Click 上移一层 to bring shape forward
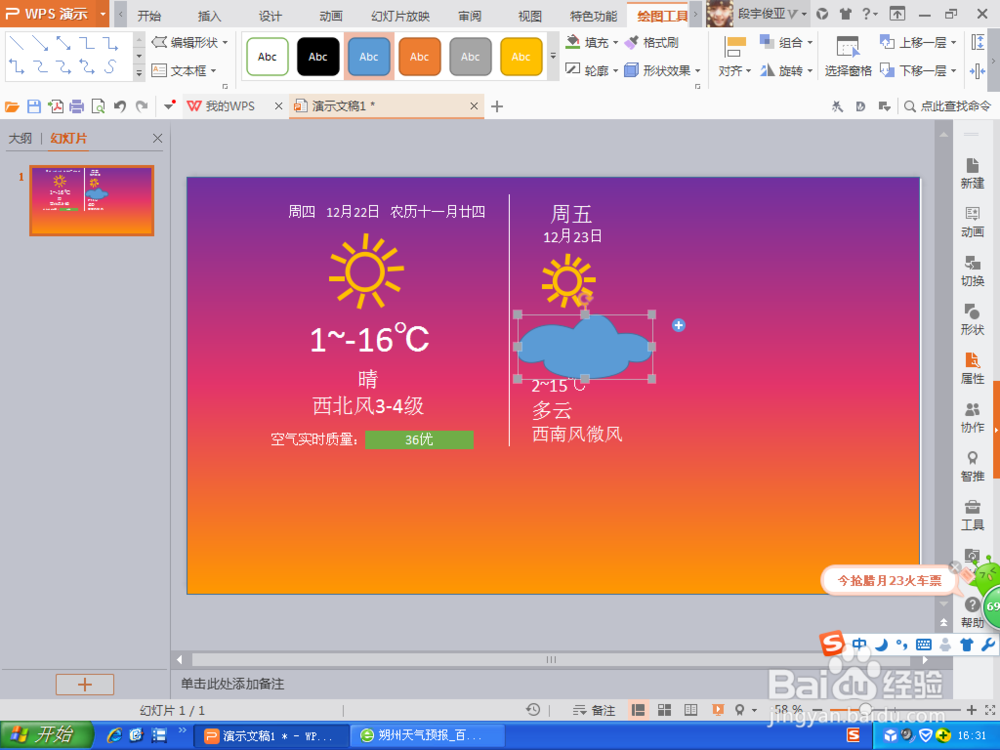This screenshot has height=750, width=1000. click(x=917, y=41)
